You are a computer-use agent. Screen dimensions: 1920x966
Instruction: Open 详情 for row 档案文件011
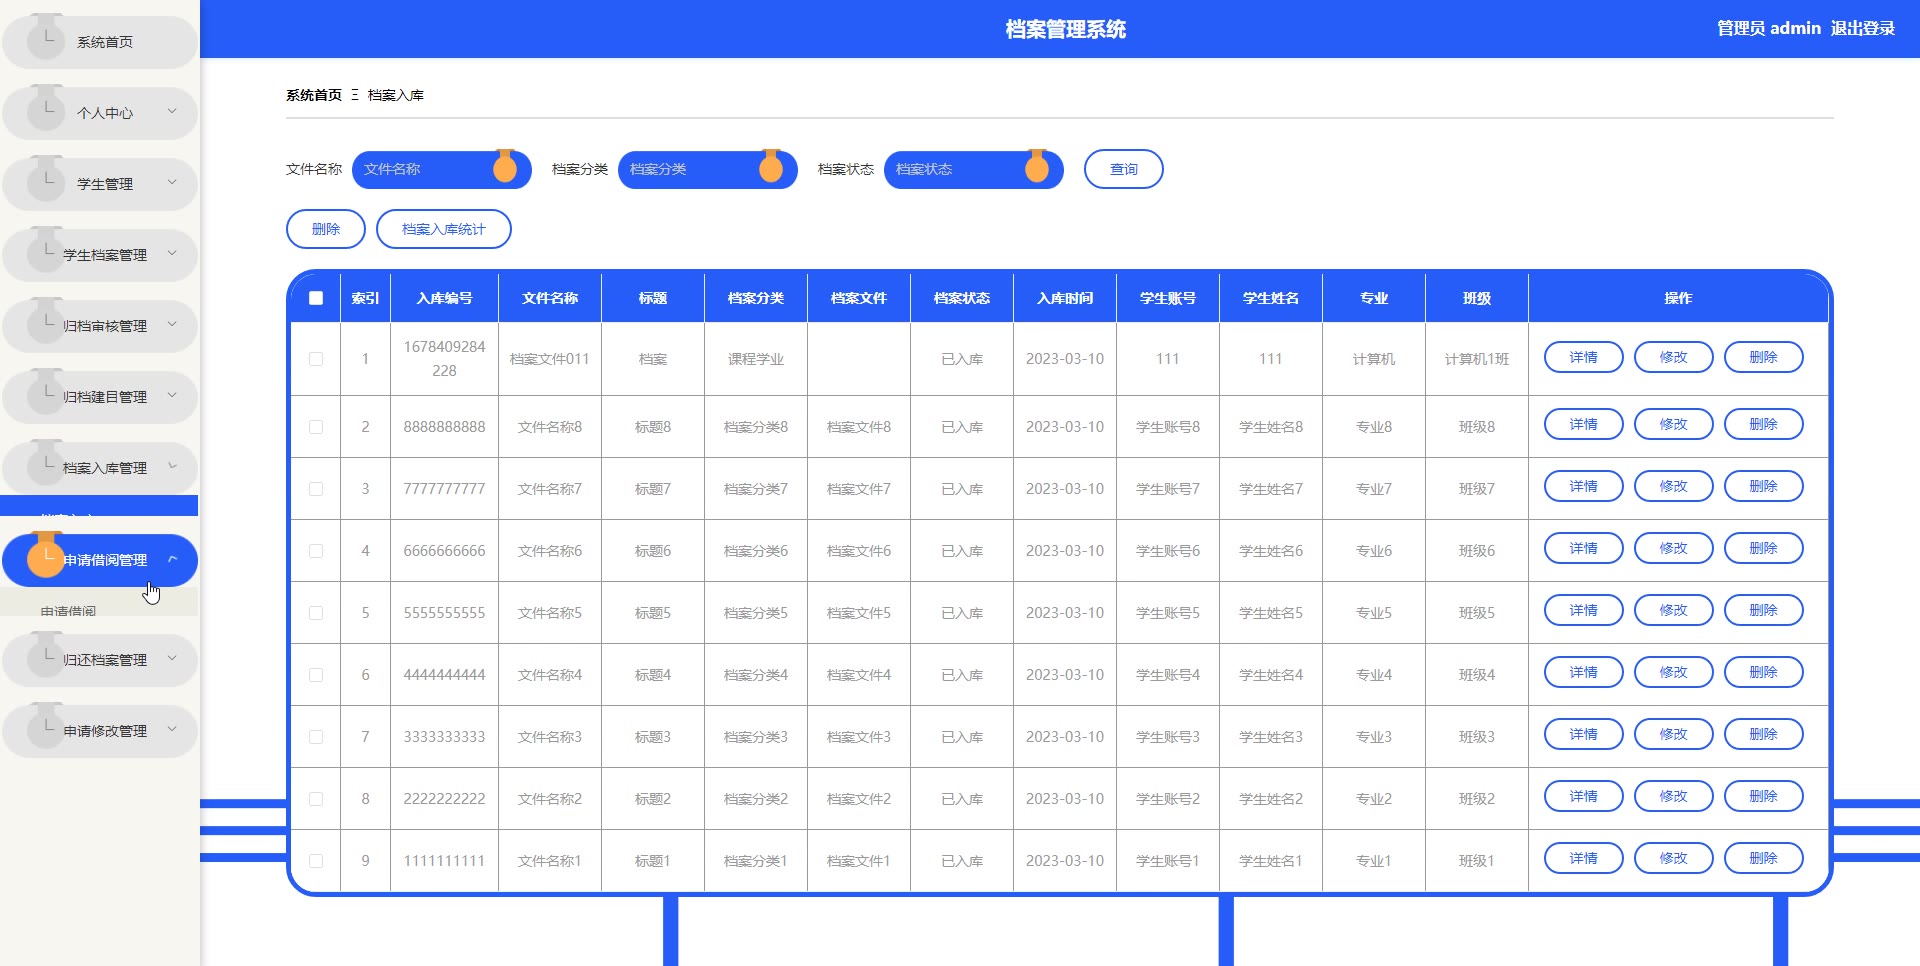[1584, 357]
